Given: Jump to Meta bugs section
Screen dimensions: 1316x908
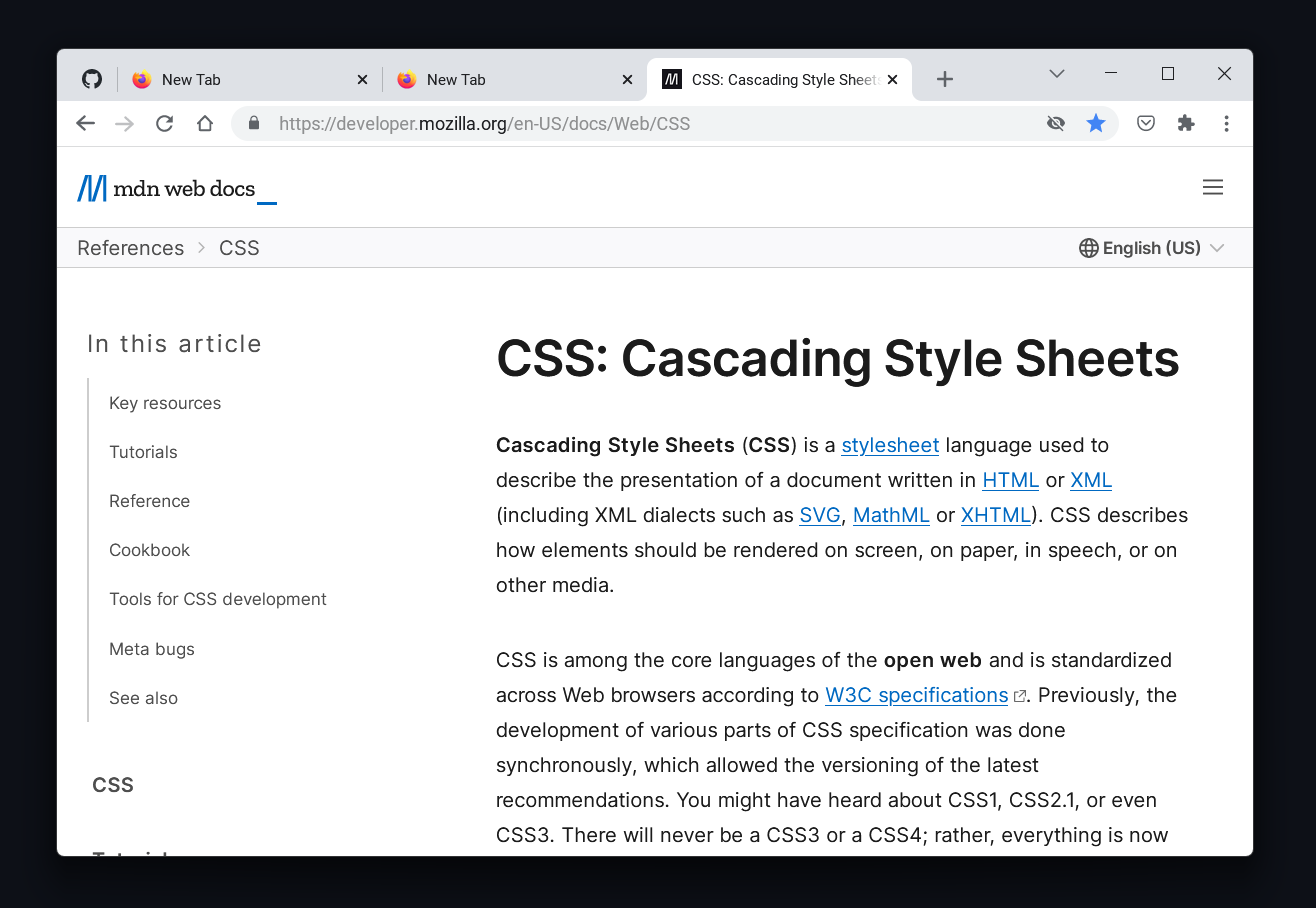Looking at the screenshot, I should click(152, 649).
